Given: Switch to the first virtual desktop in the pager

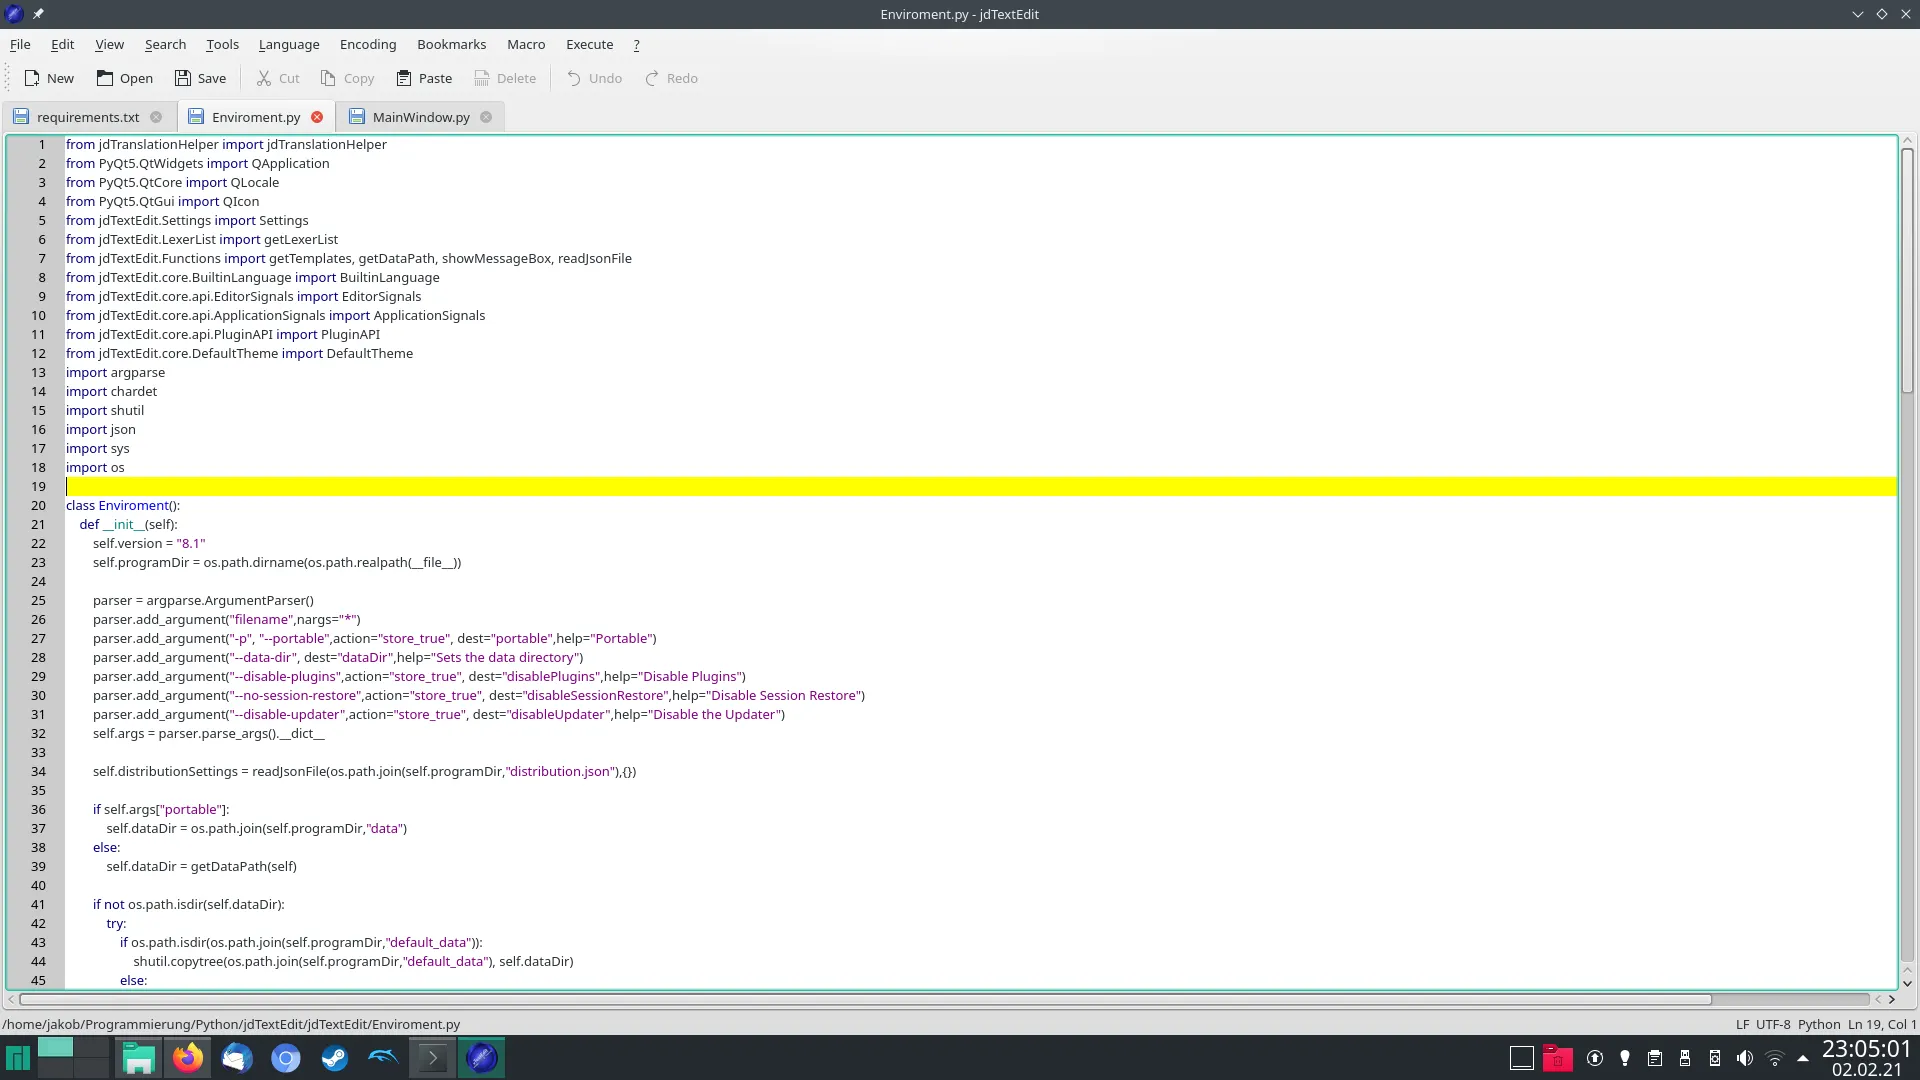Looking at the screenshot, I should [55, 1048].
